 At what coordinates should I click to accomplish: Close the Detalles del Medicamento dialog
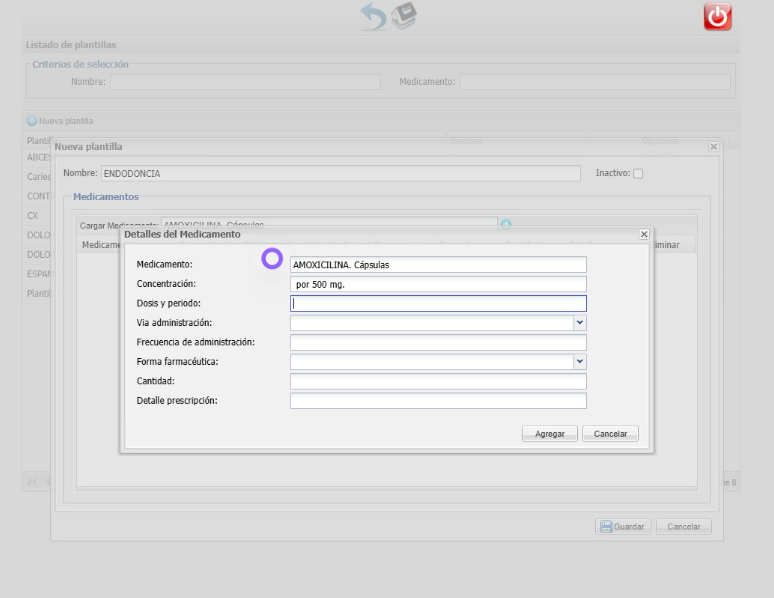click(x=643, y=234)
